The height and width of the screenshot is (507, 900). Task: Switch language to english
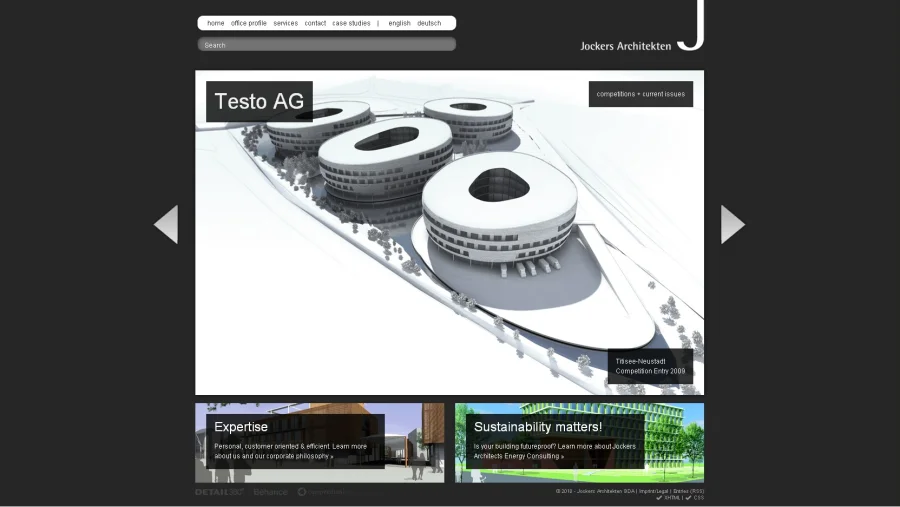(x=399, y=23)
